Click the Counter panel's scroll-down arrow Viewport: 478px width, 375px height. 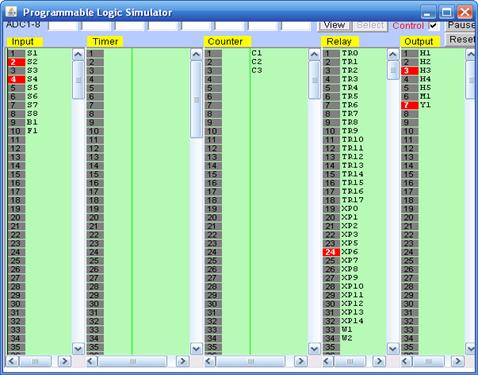[314, 349]
